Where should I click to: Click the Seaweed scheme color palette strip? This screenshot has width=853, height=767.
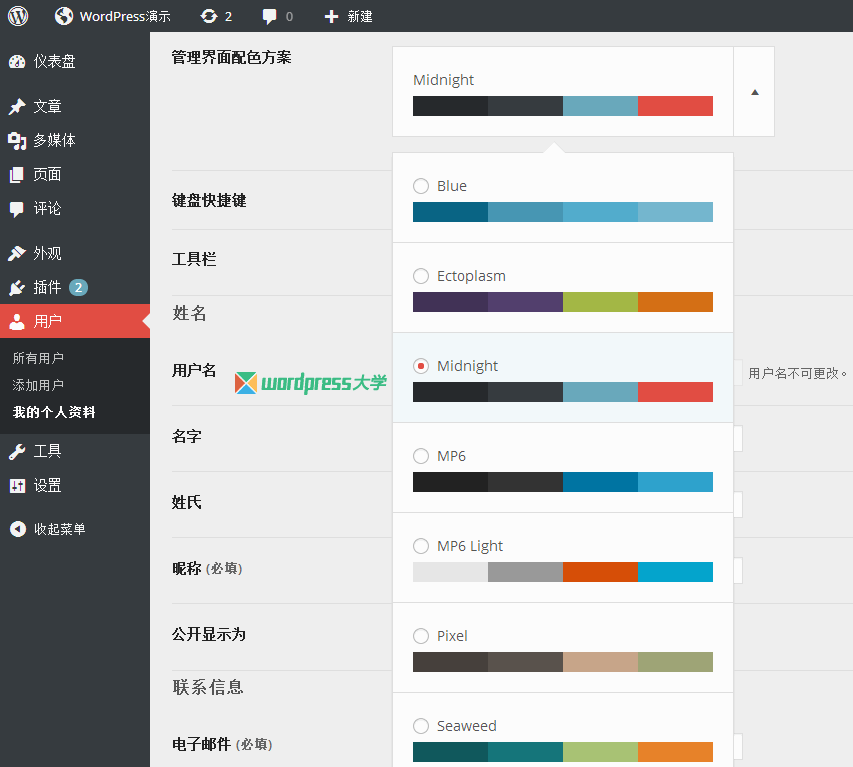[563, 752]
